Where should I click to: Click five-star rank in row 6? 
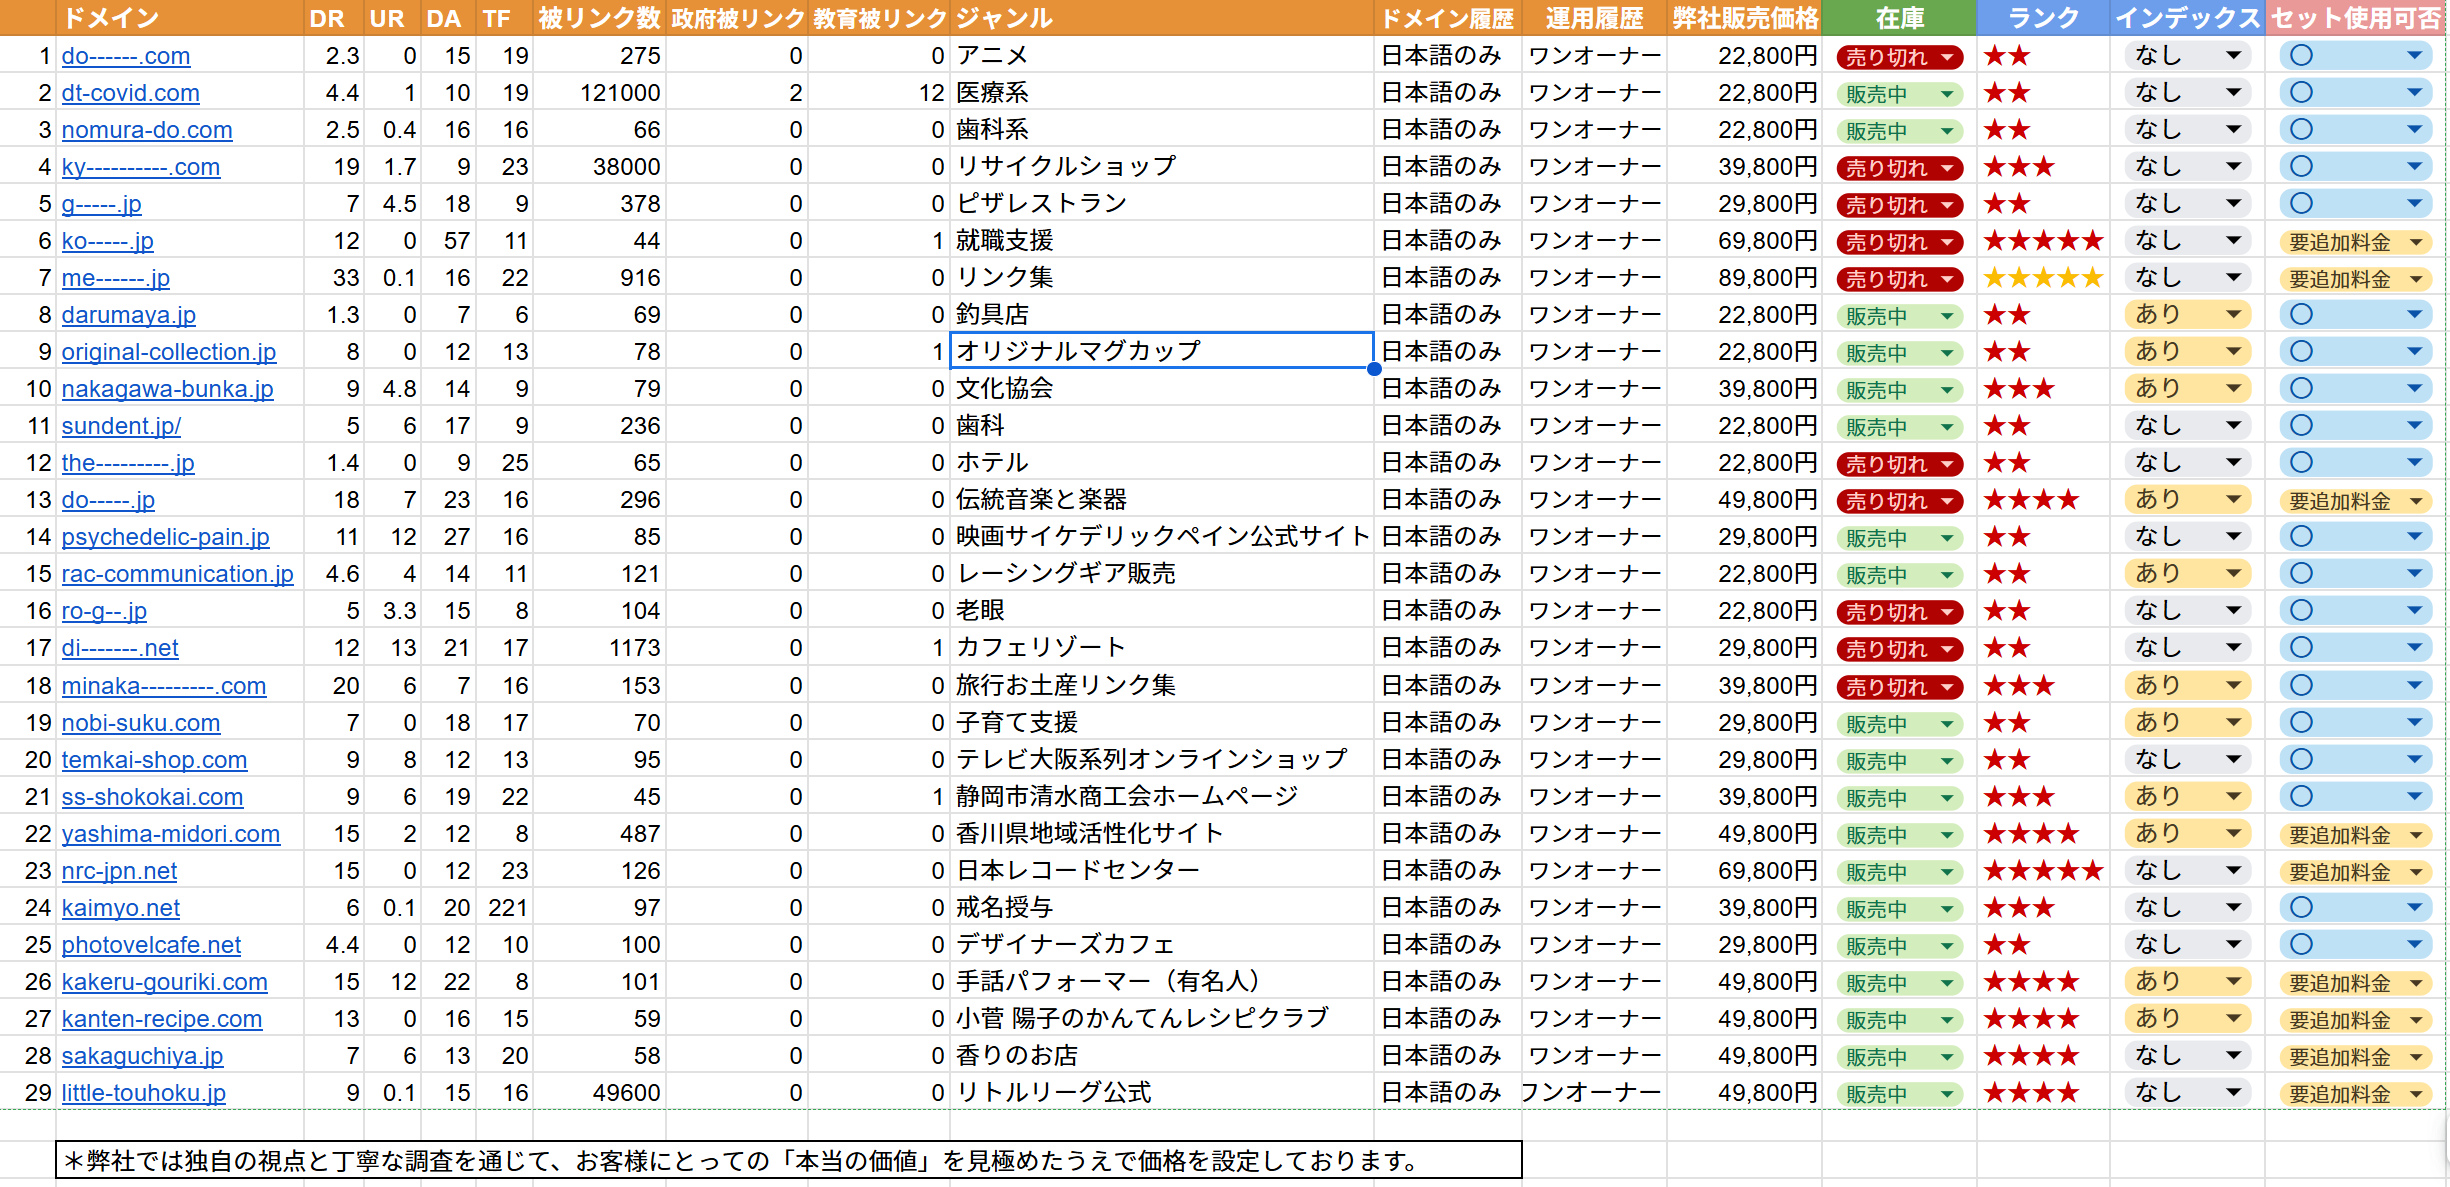(2042, 241)
